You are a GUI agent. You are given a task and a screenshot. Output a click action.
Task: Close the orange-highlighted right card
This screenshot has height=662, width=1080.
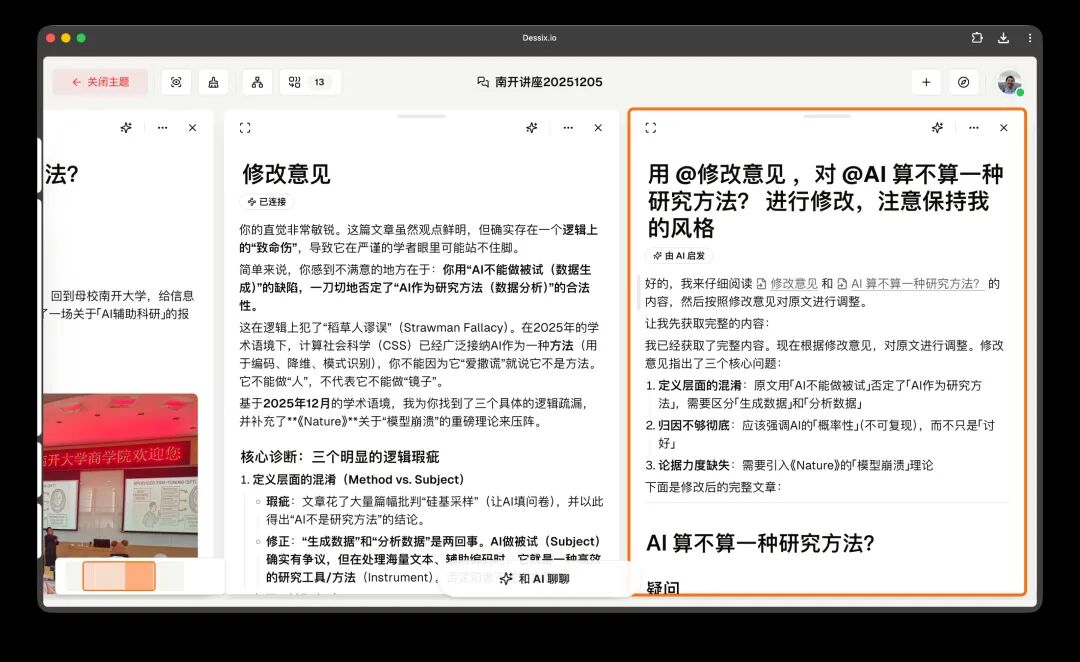point(1004,127)
